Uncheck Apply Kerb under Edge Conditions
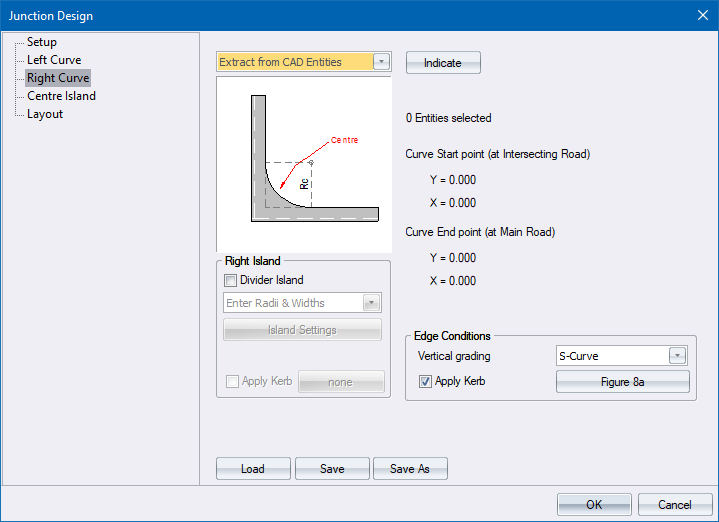Screen dimensions: 719x522 (426, 381)
